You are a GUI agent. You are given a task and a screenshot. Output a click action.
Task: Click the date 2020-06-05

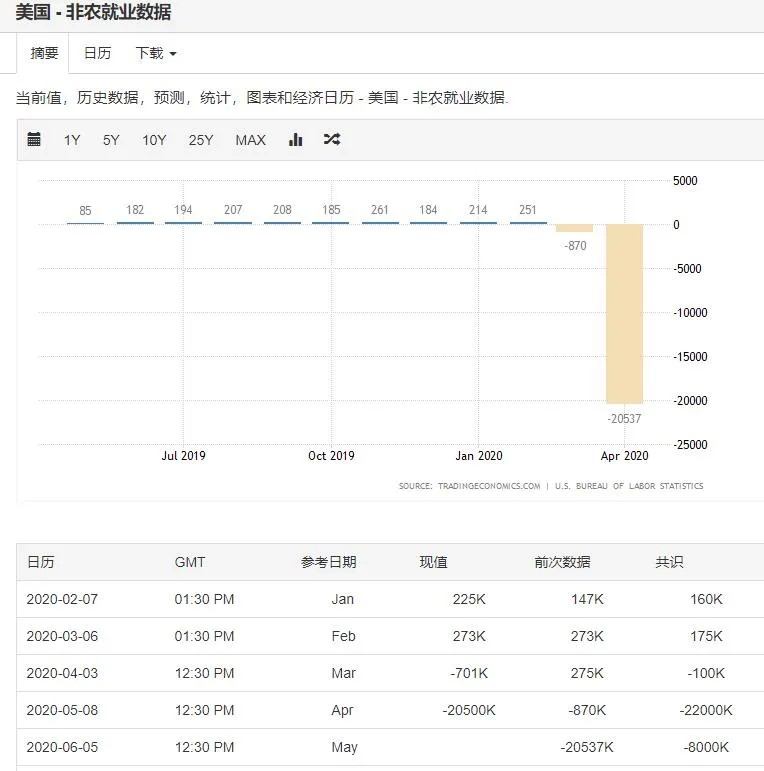point(62,747)
